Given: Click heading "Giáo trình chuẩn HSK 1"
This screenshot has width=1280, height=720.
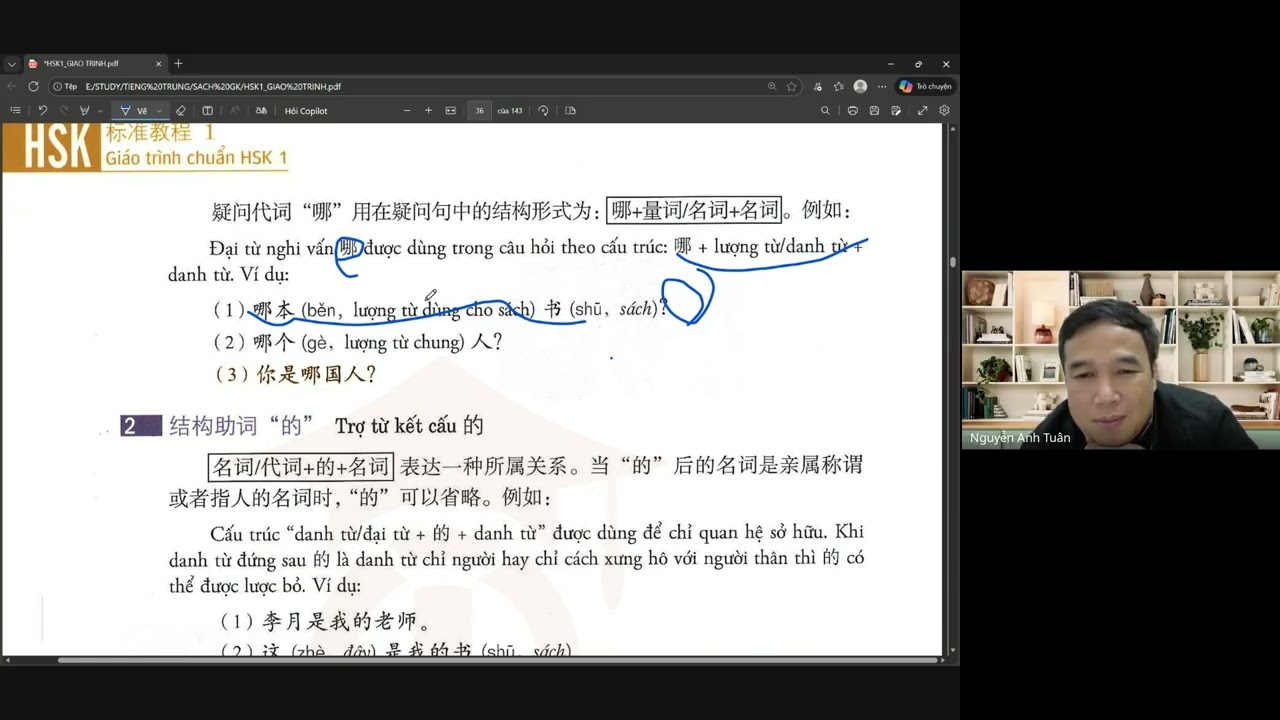Looking at the screenshot, I should 196,157.
